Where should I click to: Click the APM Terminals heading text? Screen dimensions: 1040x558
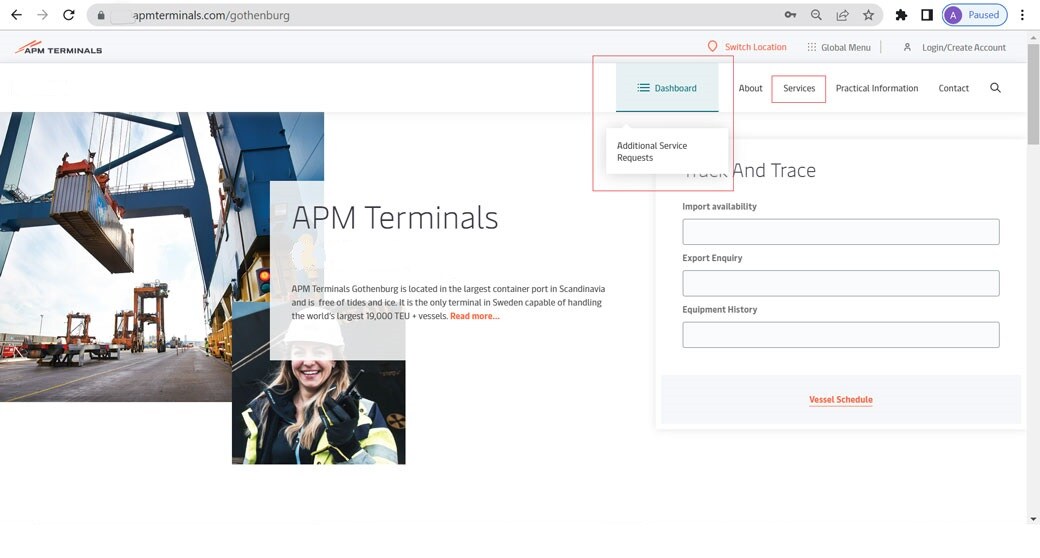coord(395,218)
